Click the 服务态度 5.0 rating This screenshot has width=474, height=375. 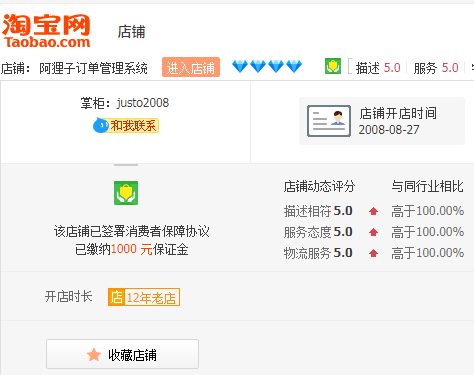click(318, 232)
